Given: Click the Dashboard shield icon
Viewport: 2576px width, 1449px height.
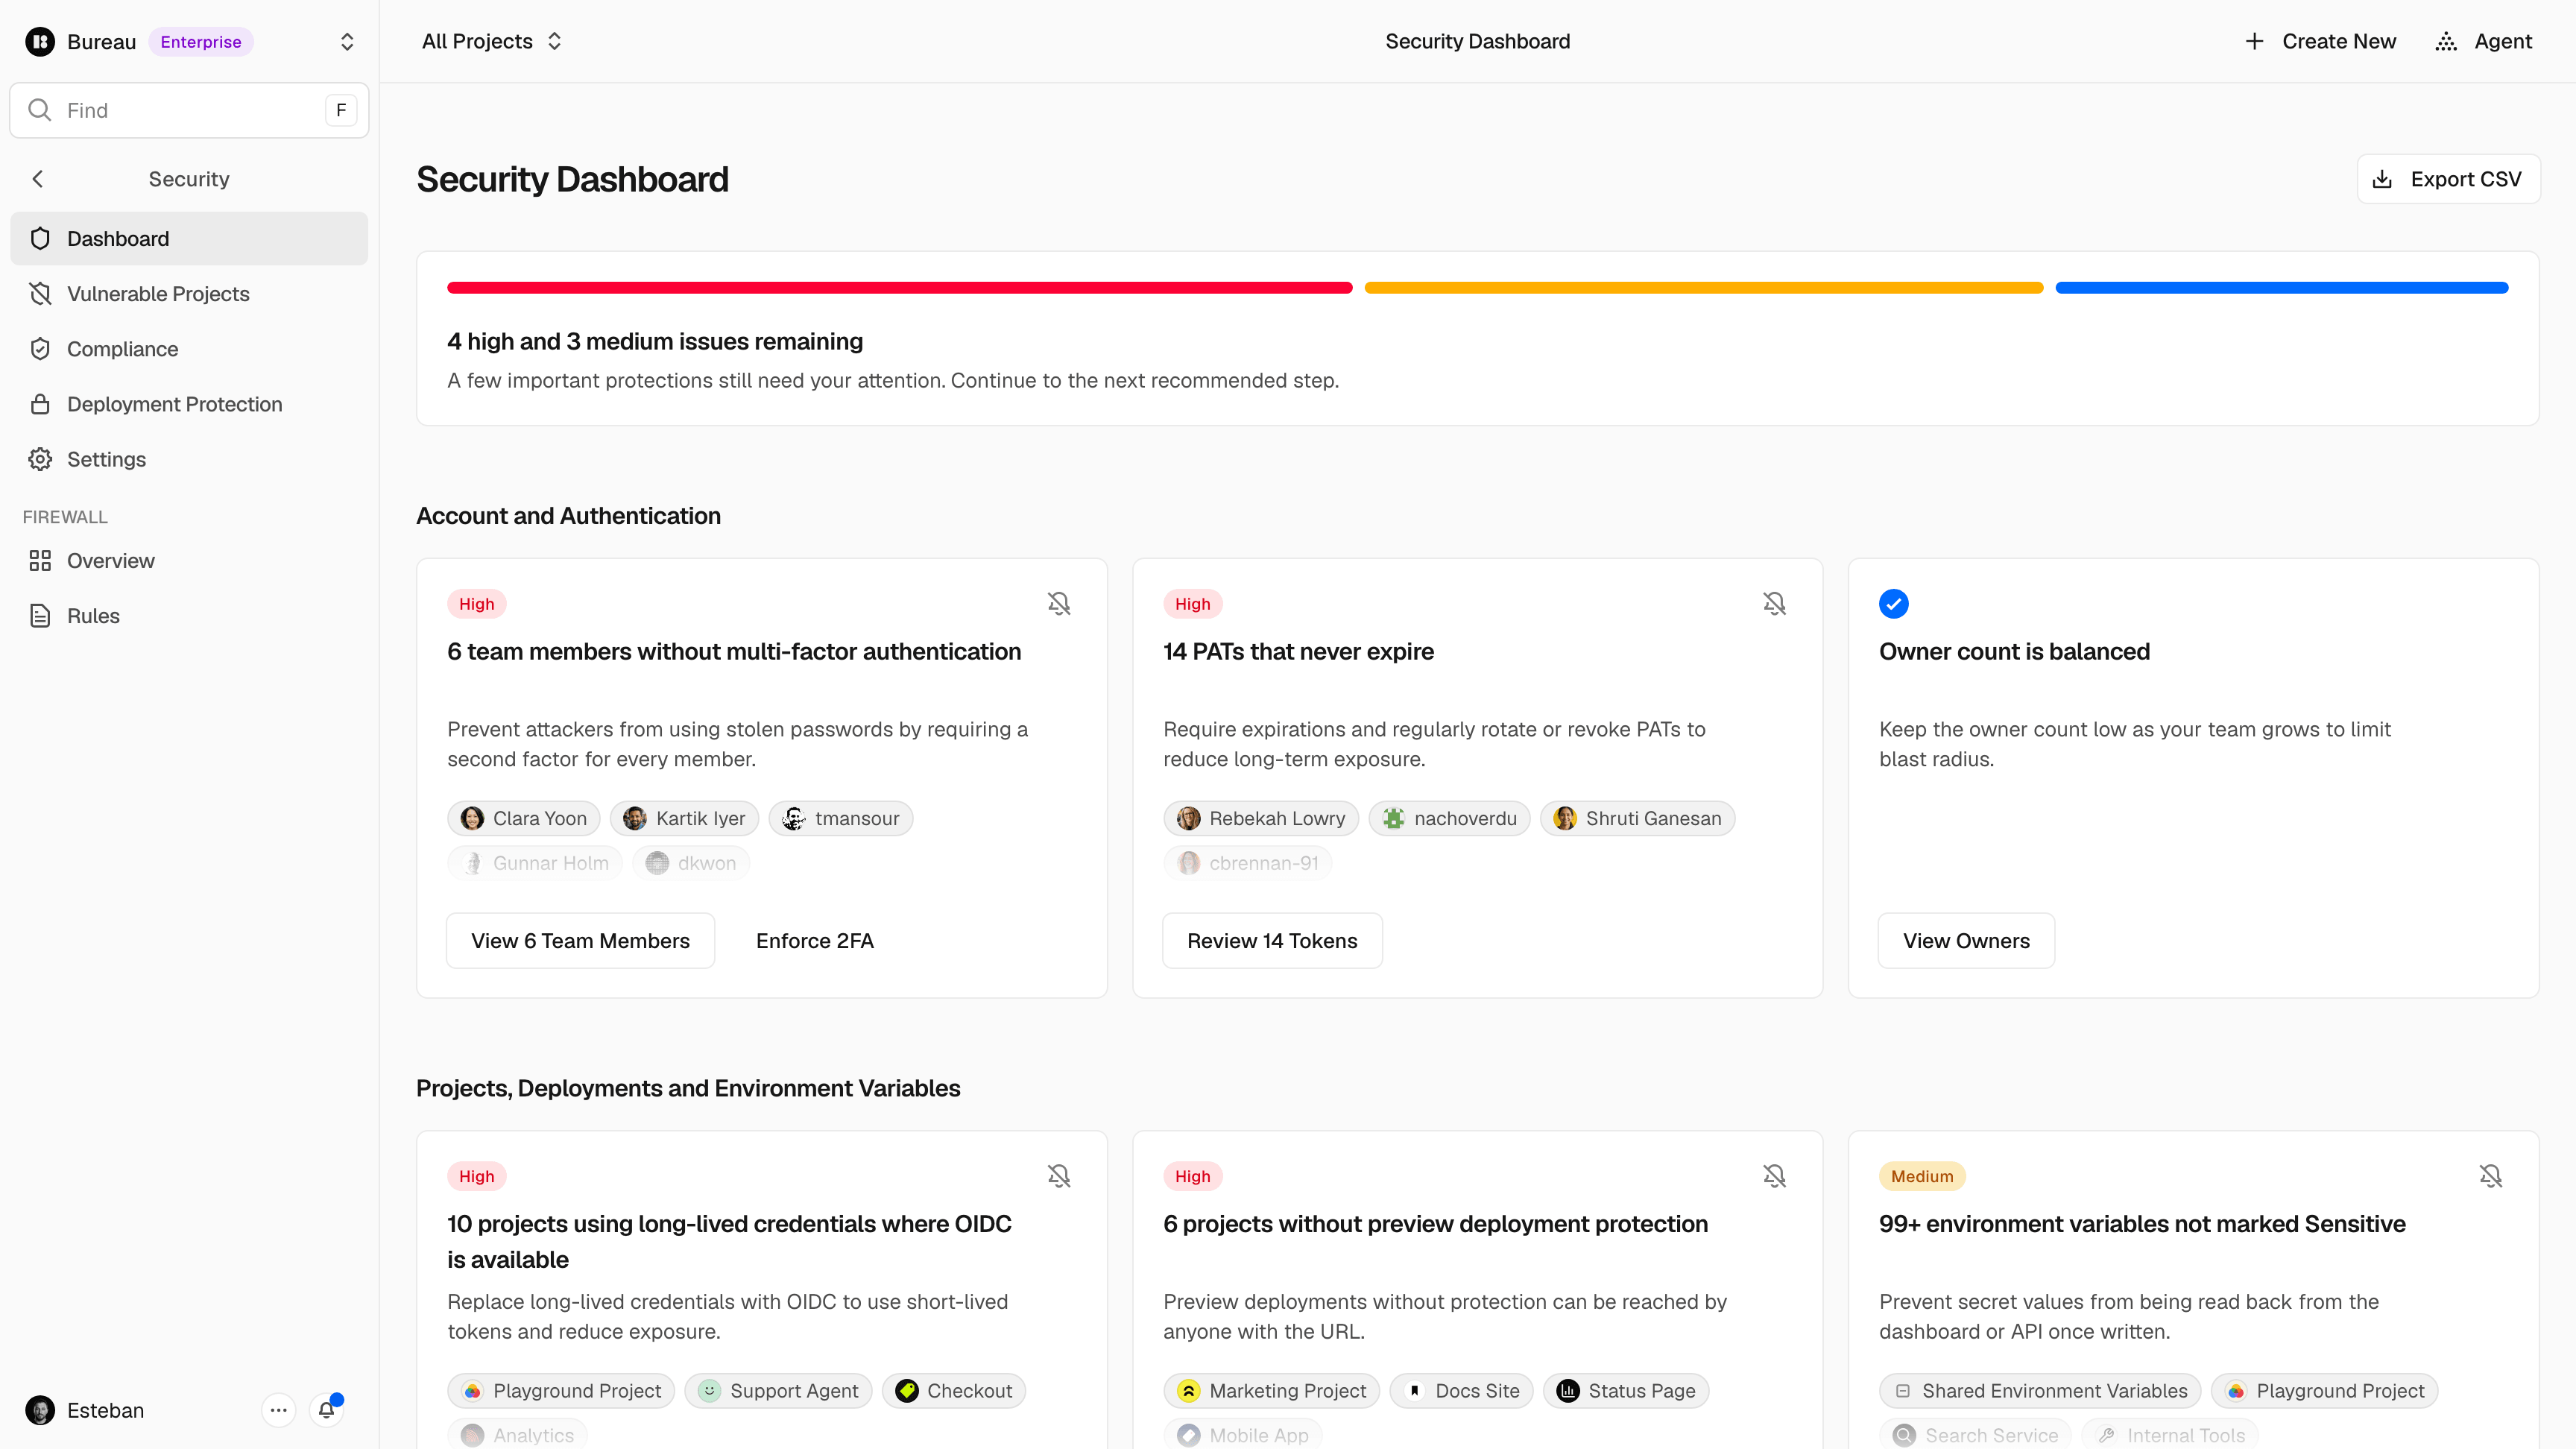Looking at the screenshot, I should pos(40,238).
